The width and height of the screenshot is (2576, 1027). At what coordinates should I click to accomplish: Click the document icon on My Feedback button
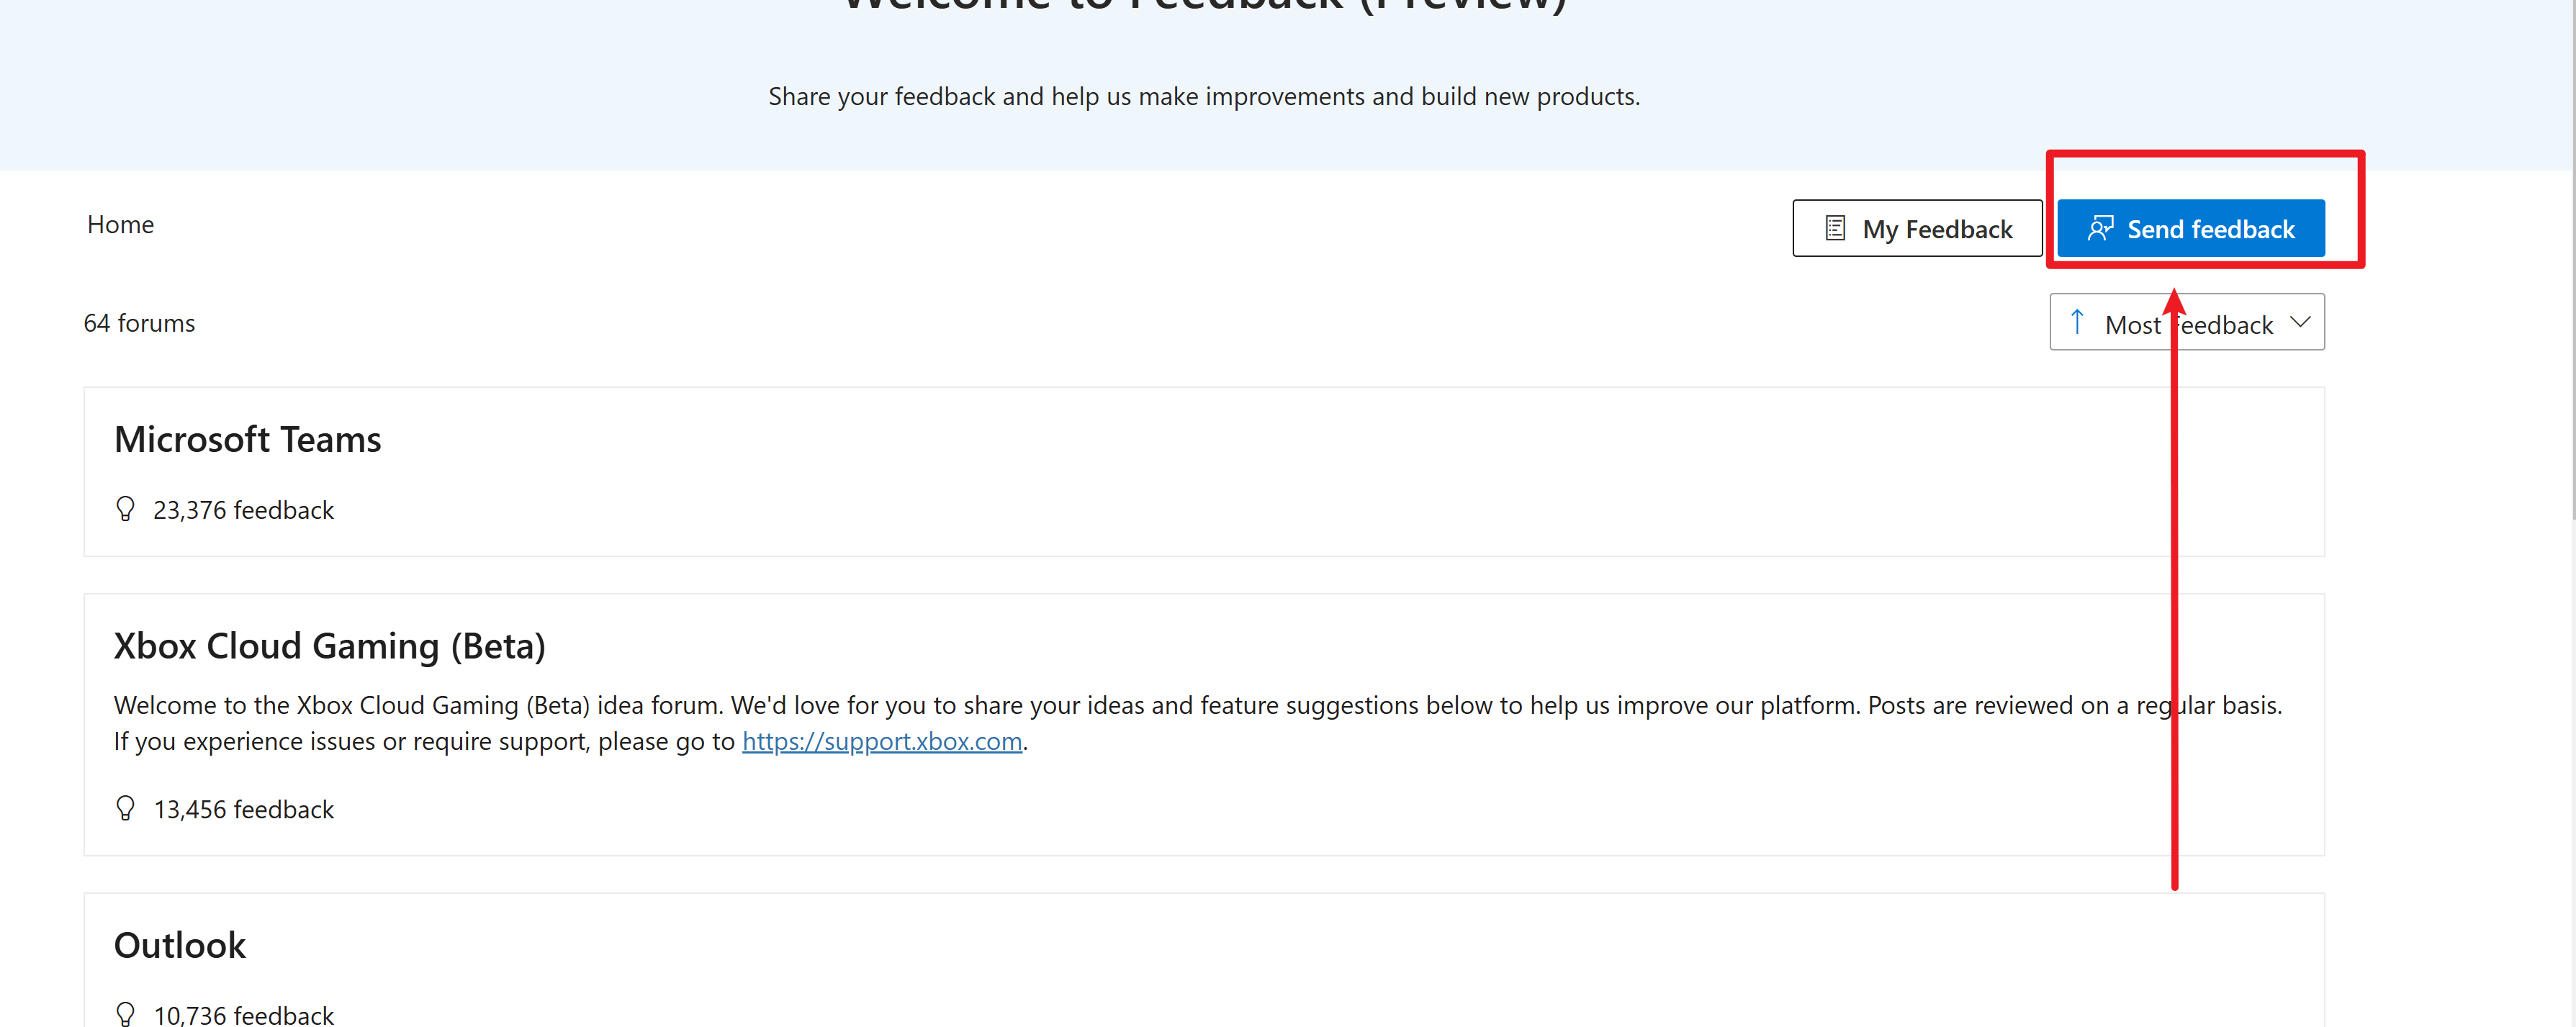point(1835,228)
